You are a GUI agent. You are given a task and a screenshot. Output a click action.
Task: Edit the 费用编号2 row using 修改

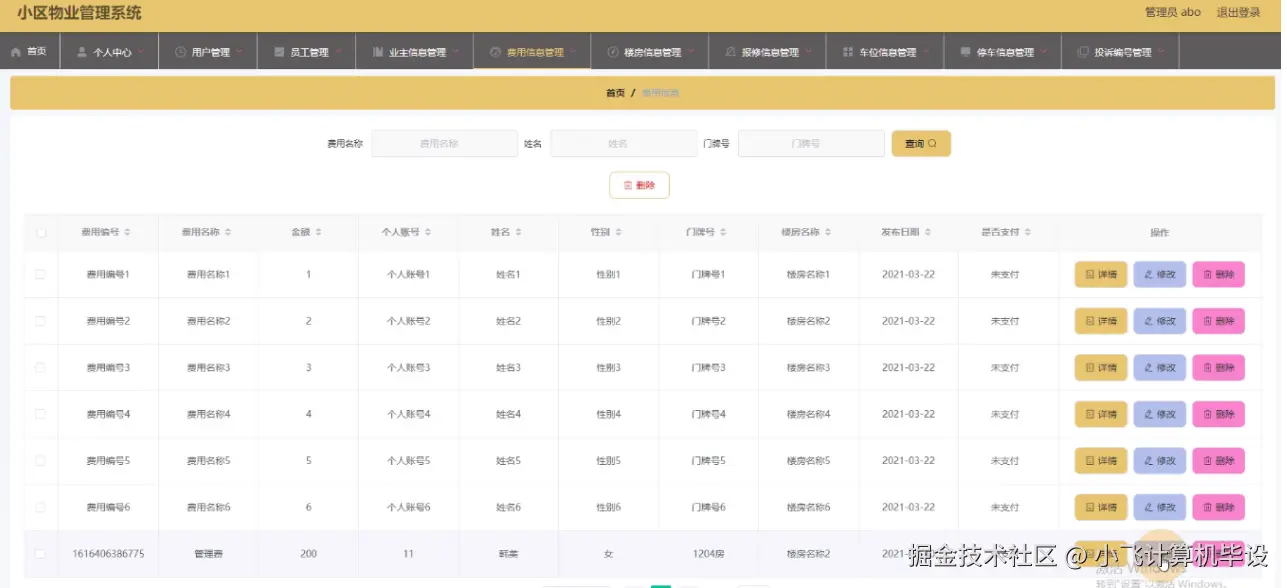pos(1159,321)
